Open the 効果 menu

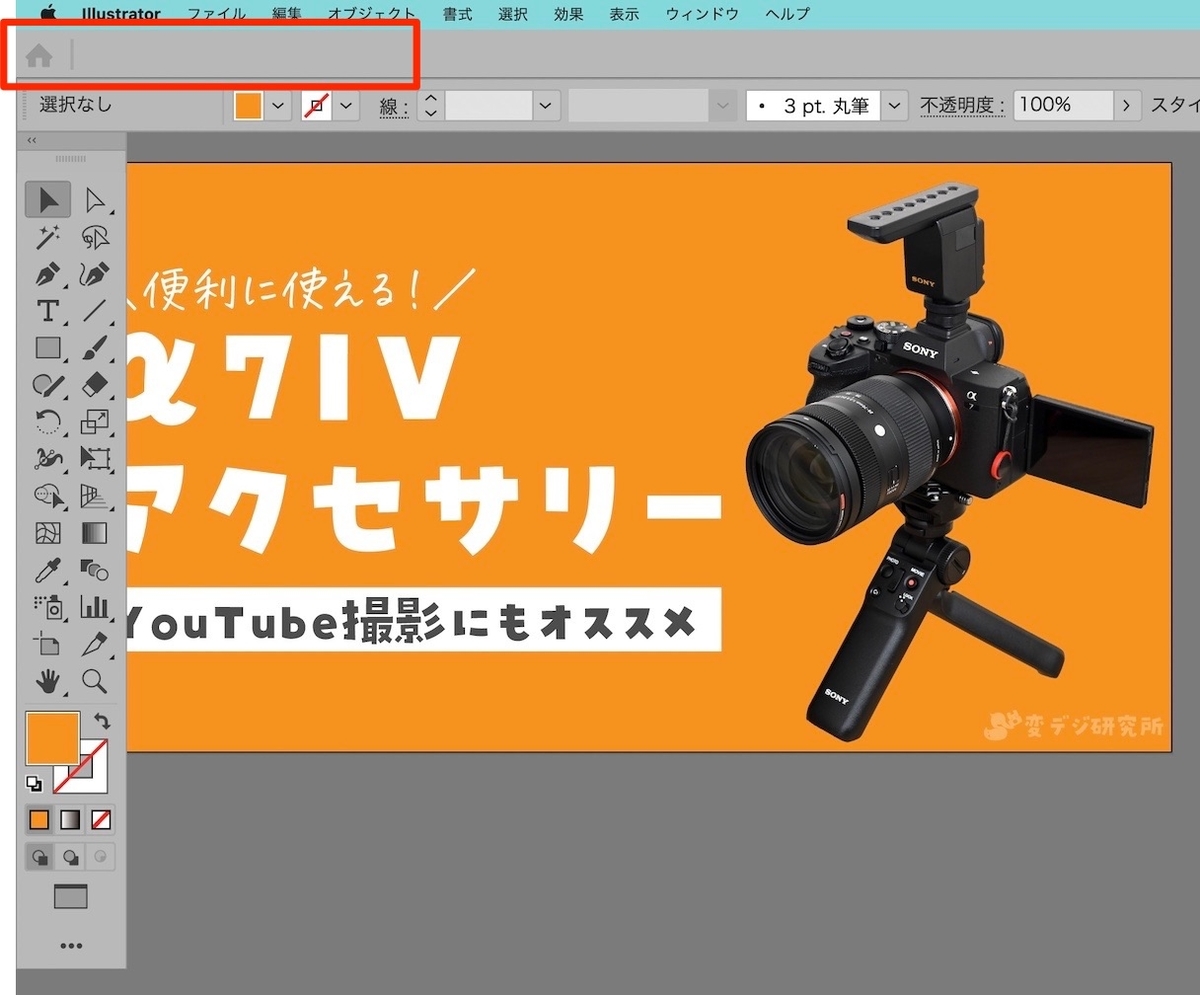[568, 14]
